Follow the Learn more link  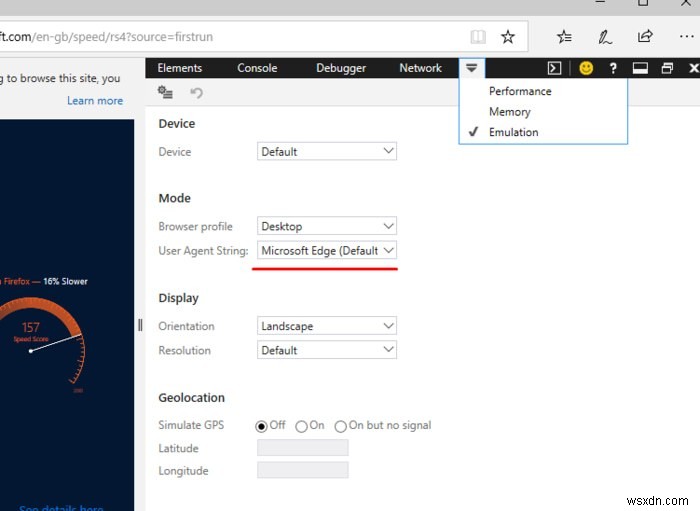(x=95, y=100)
